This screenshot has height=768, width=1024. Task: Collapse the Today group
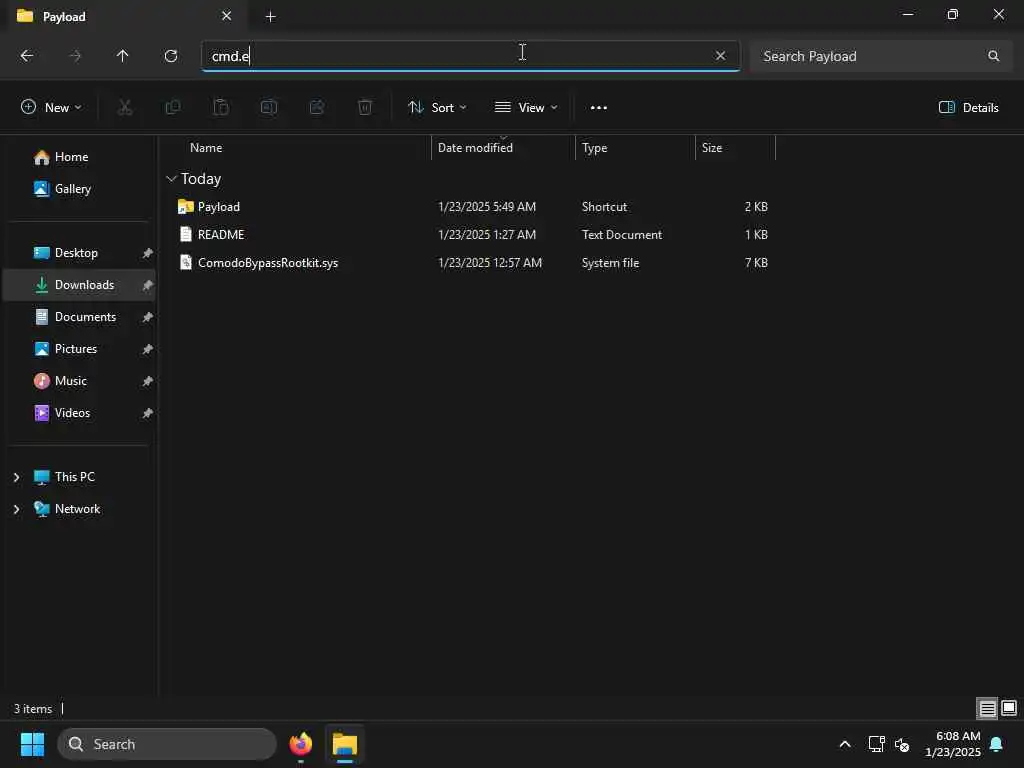(x=172, y=178)
